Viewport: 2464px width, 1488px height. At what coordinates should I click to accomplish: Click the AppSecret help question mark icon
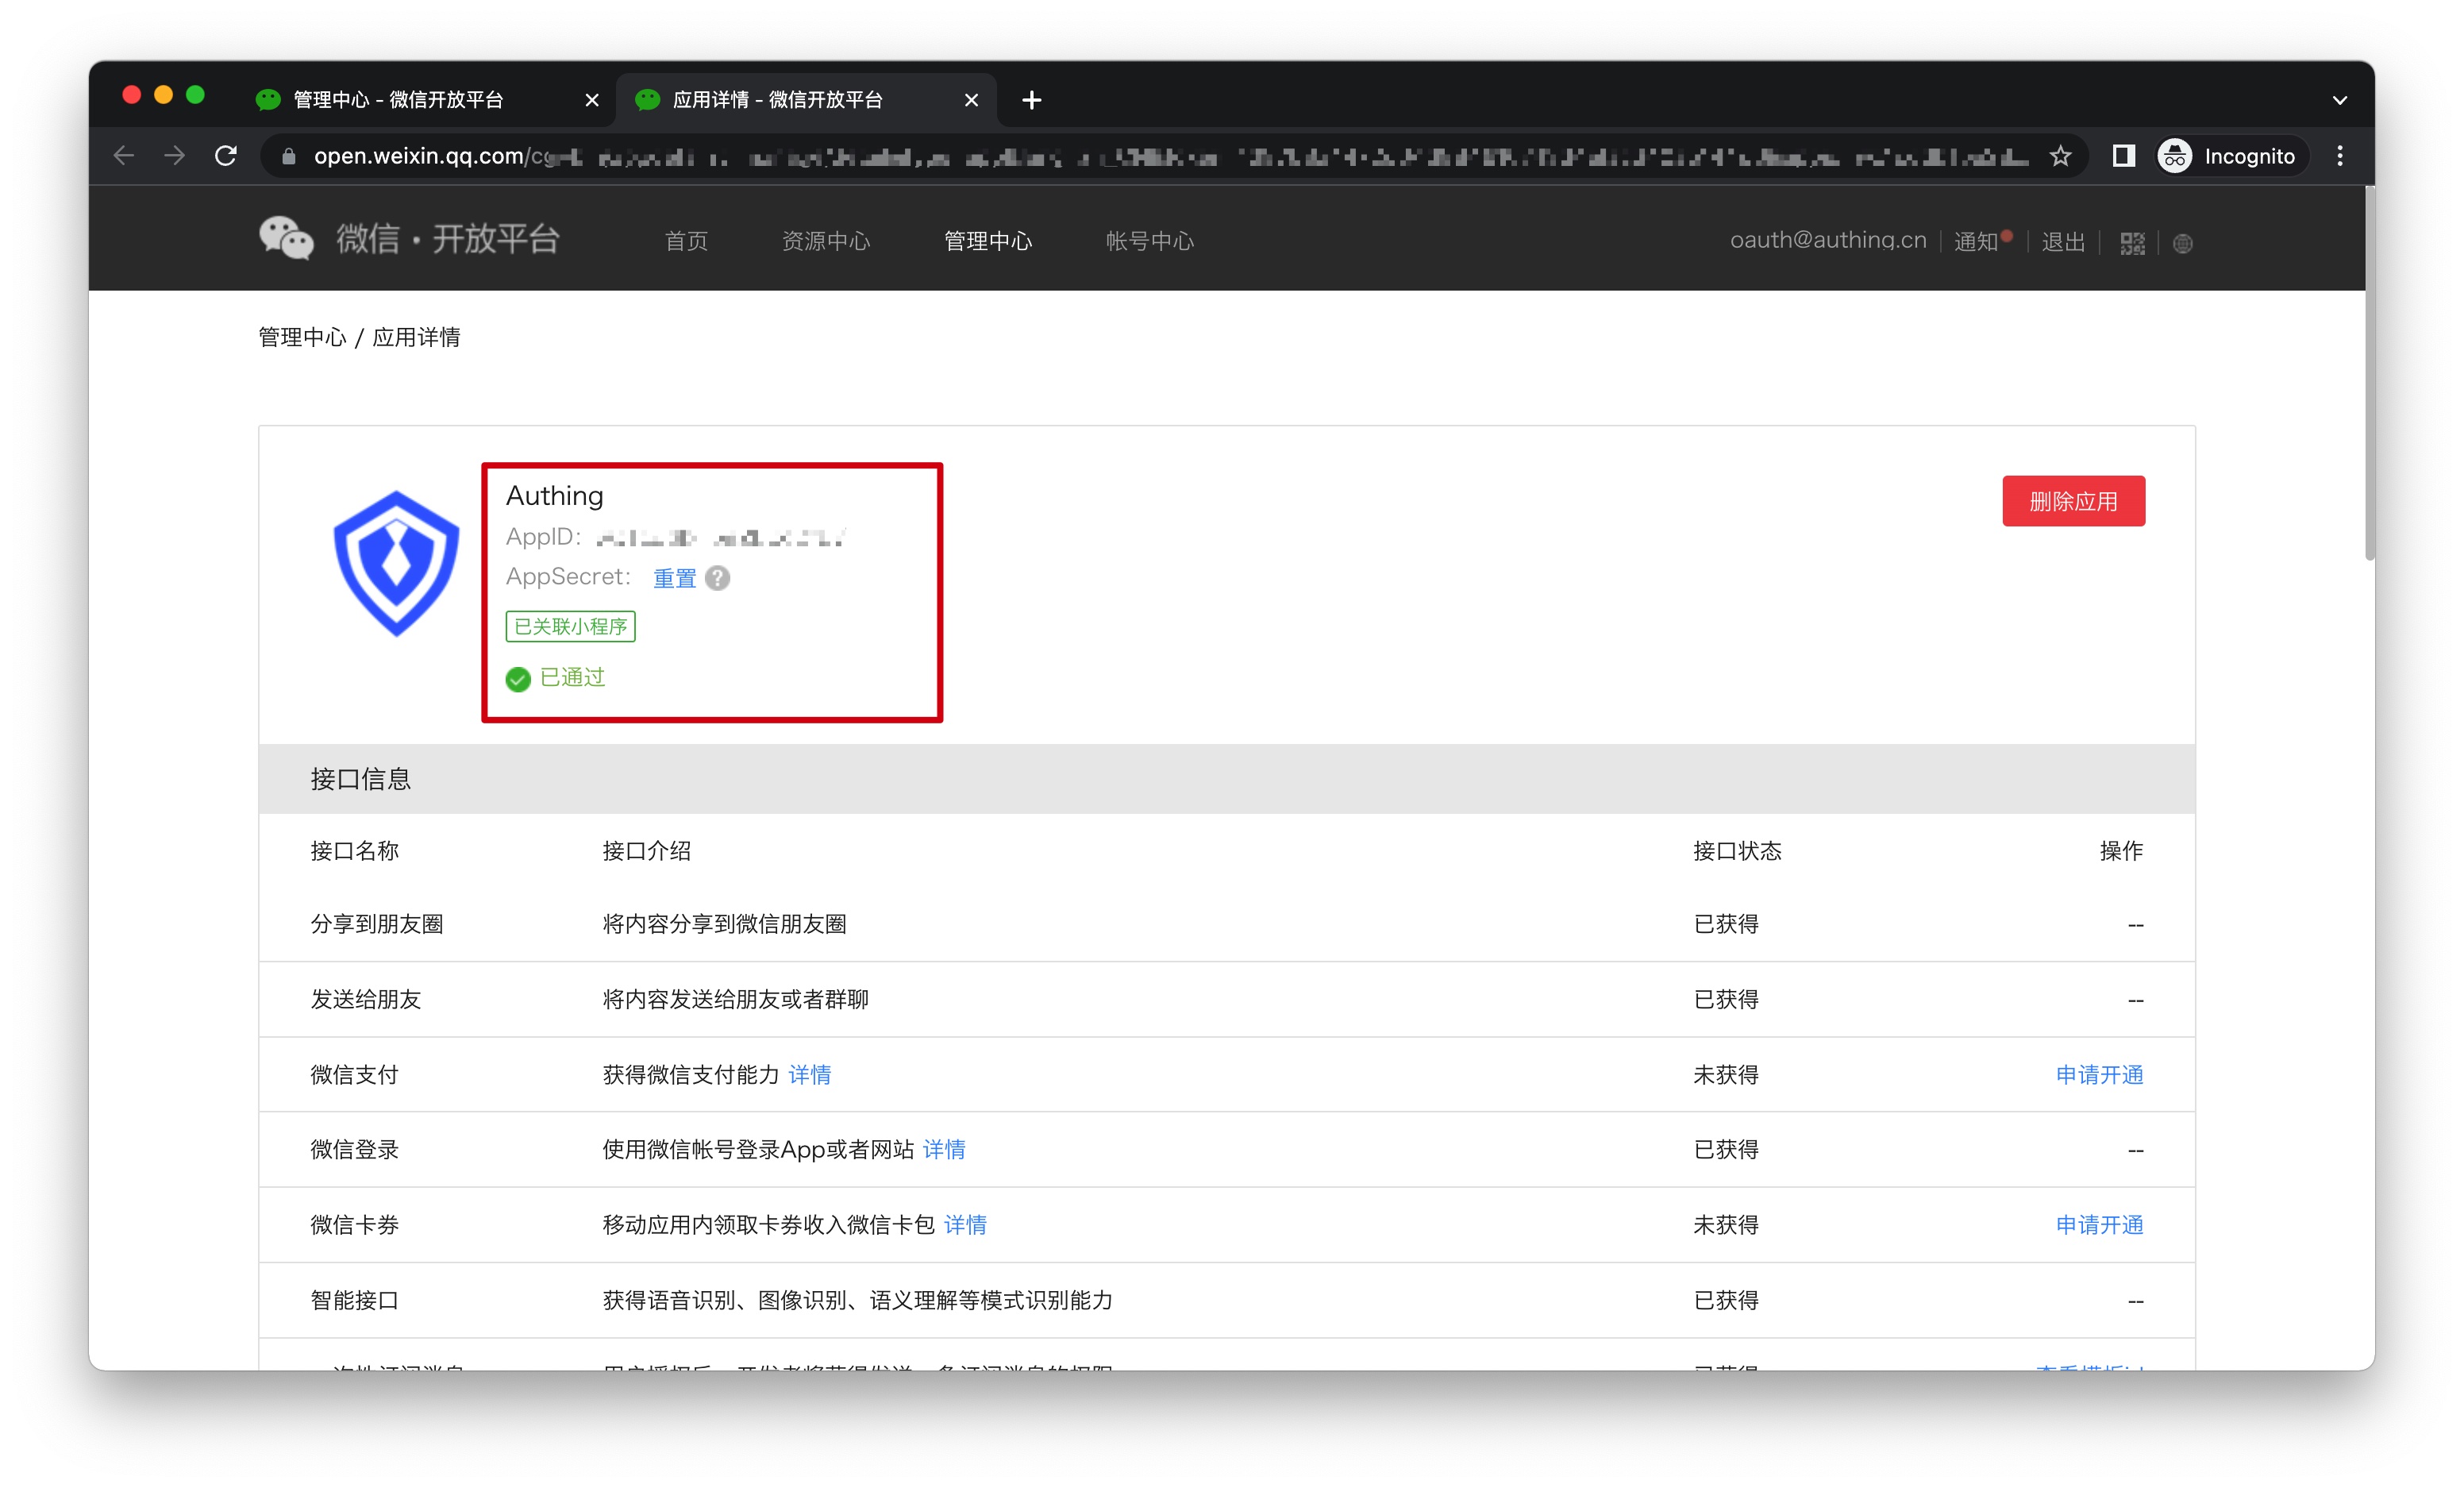(717, 578)
